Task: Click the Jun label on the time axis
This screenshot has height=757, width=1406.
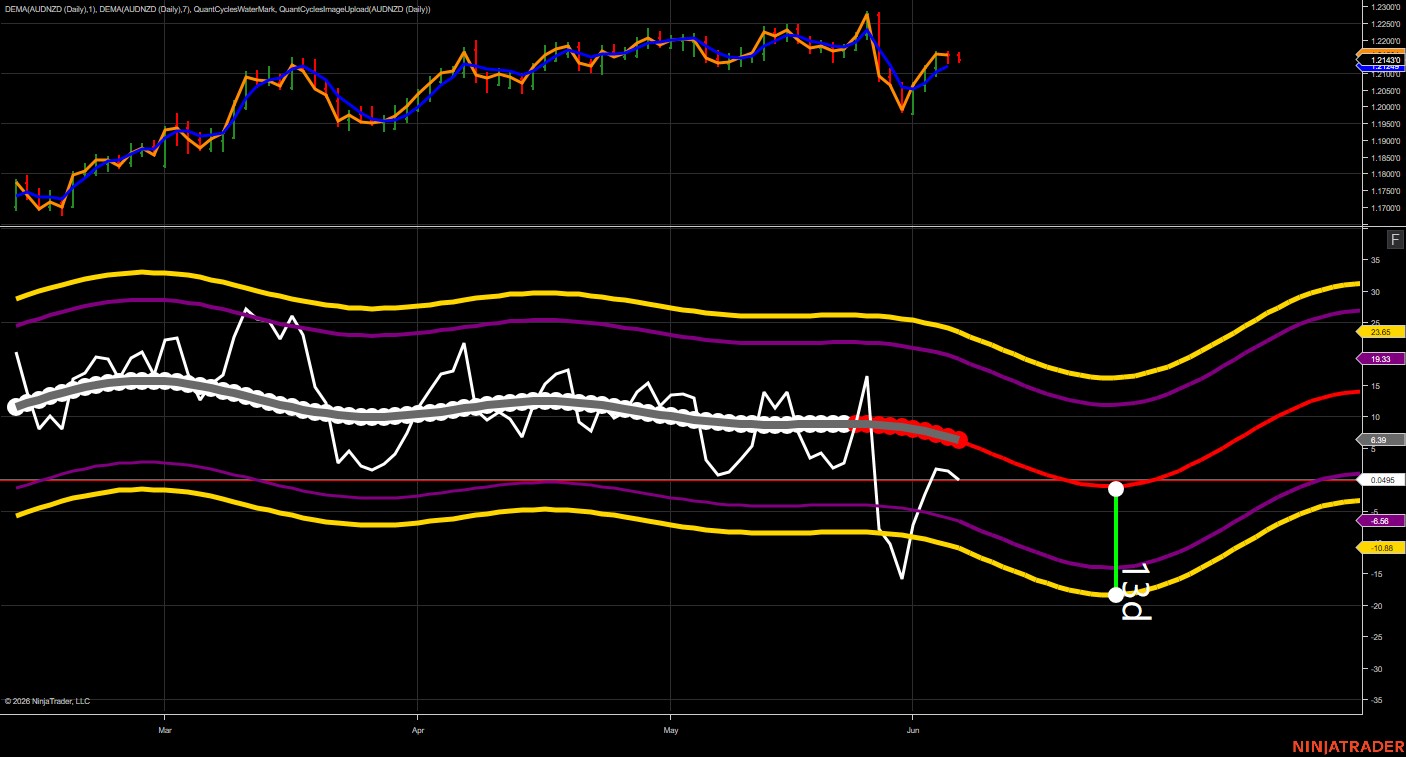Action: 912,730
